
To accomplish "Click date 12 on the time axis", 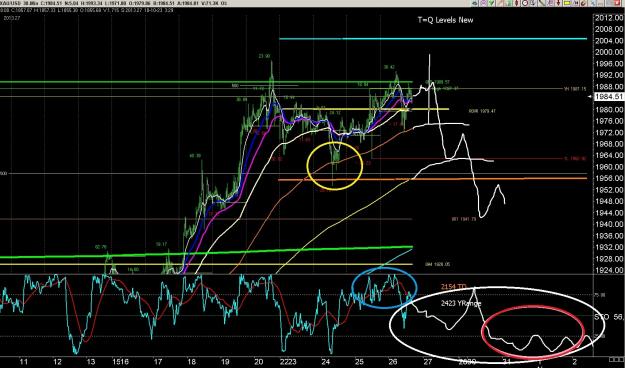I will point(57,362).
